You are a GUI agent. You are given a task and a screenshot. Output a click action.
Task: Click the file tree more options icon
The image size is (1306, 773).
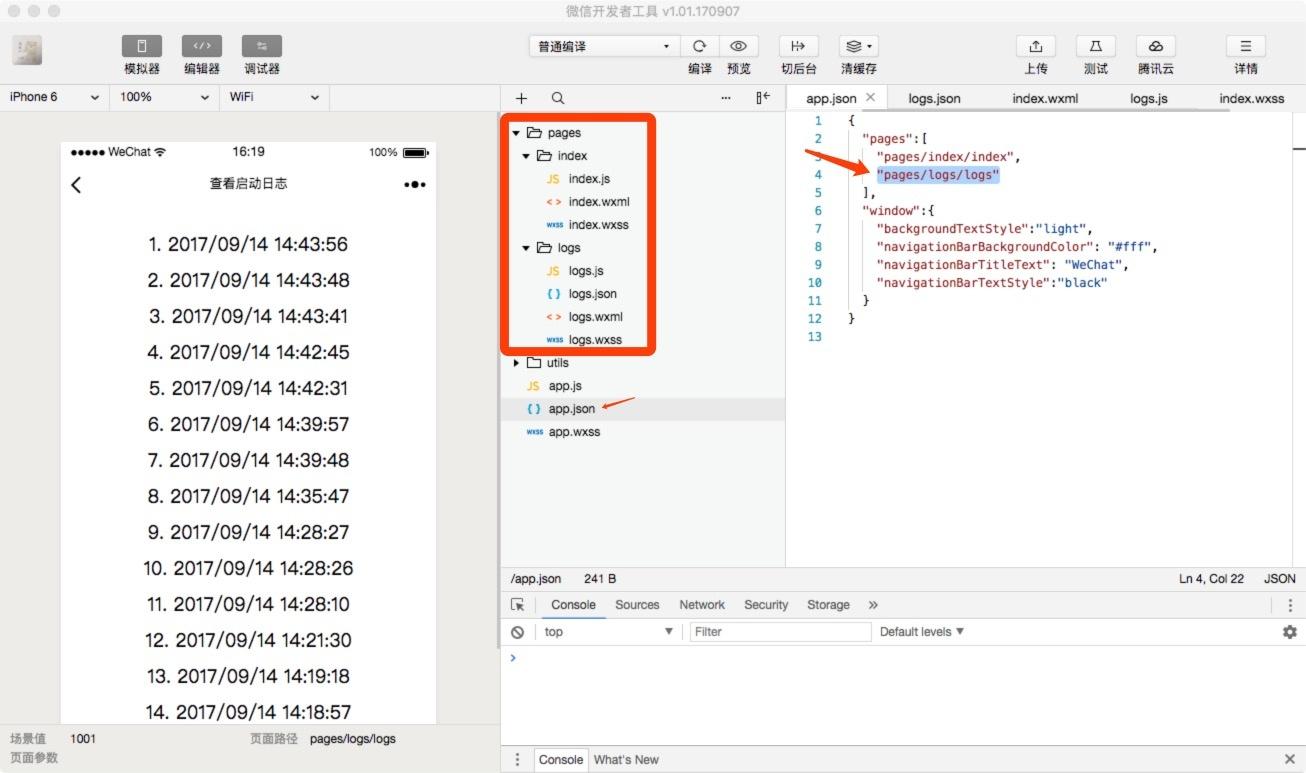(x=726, y=98)
